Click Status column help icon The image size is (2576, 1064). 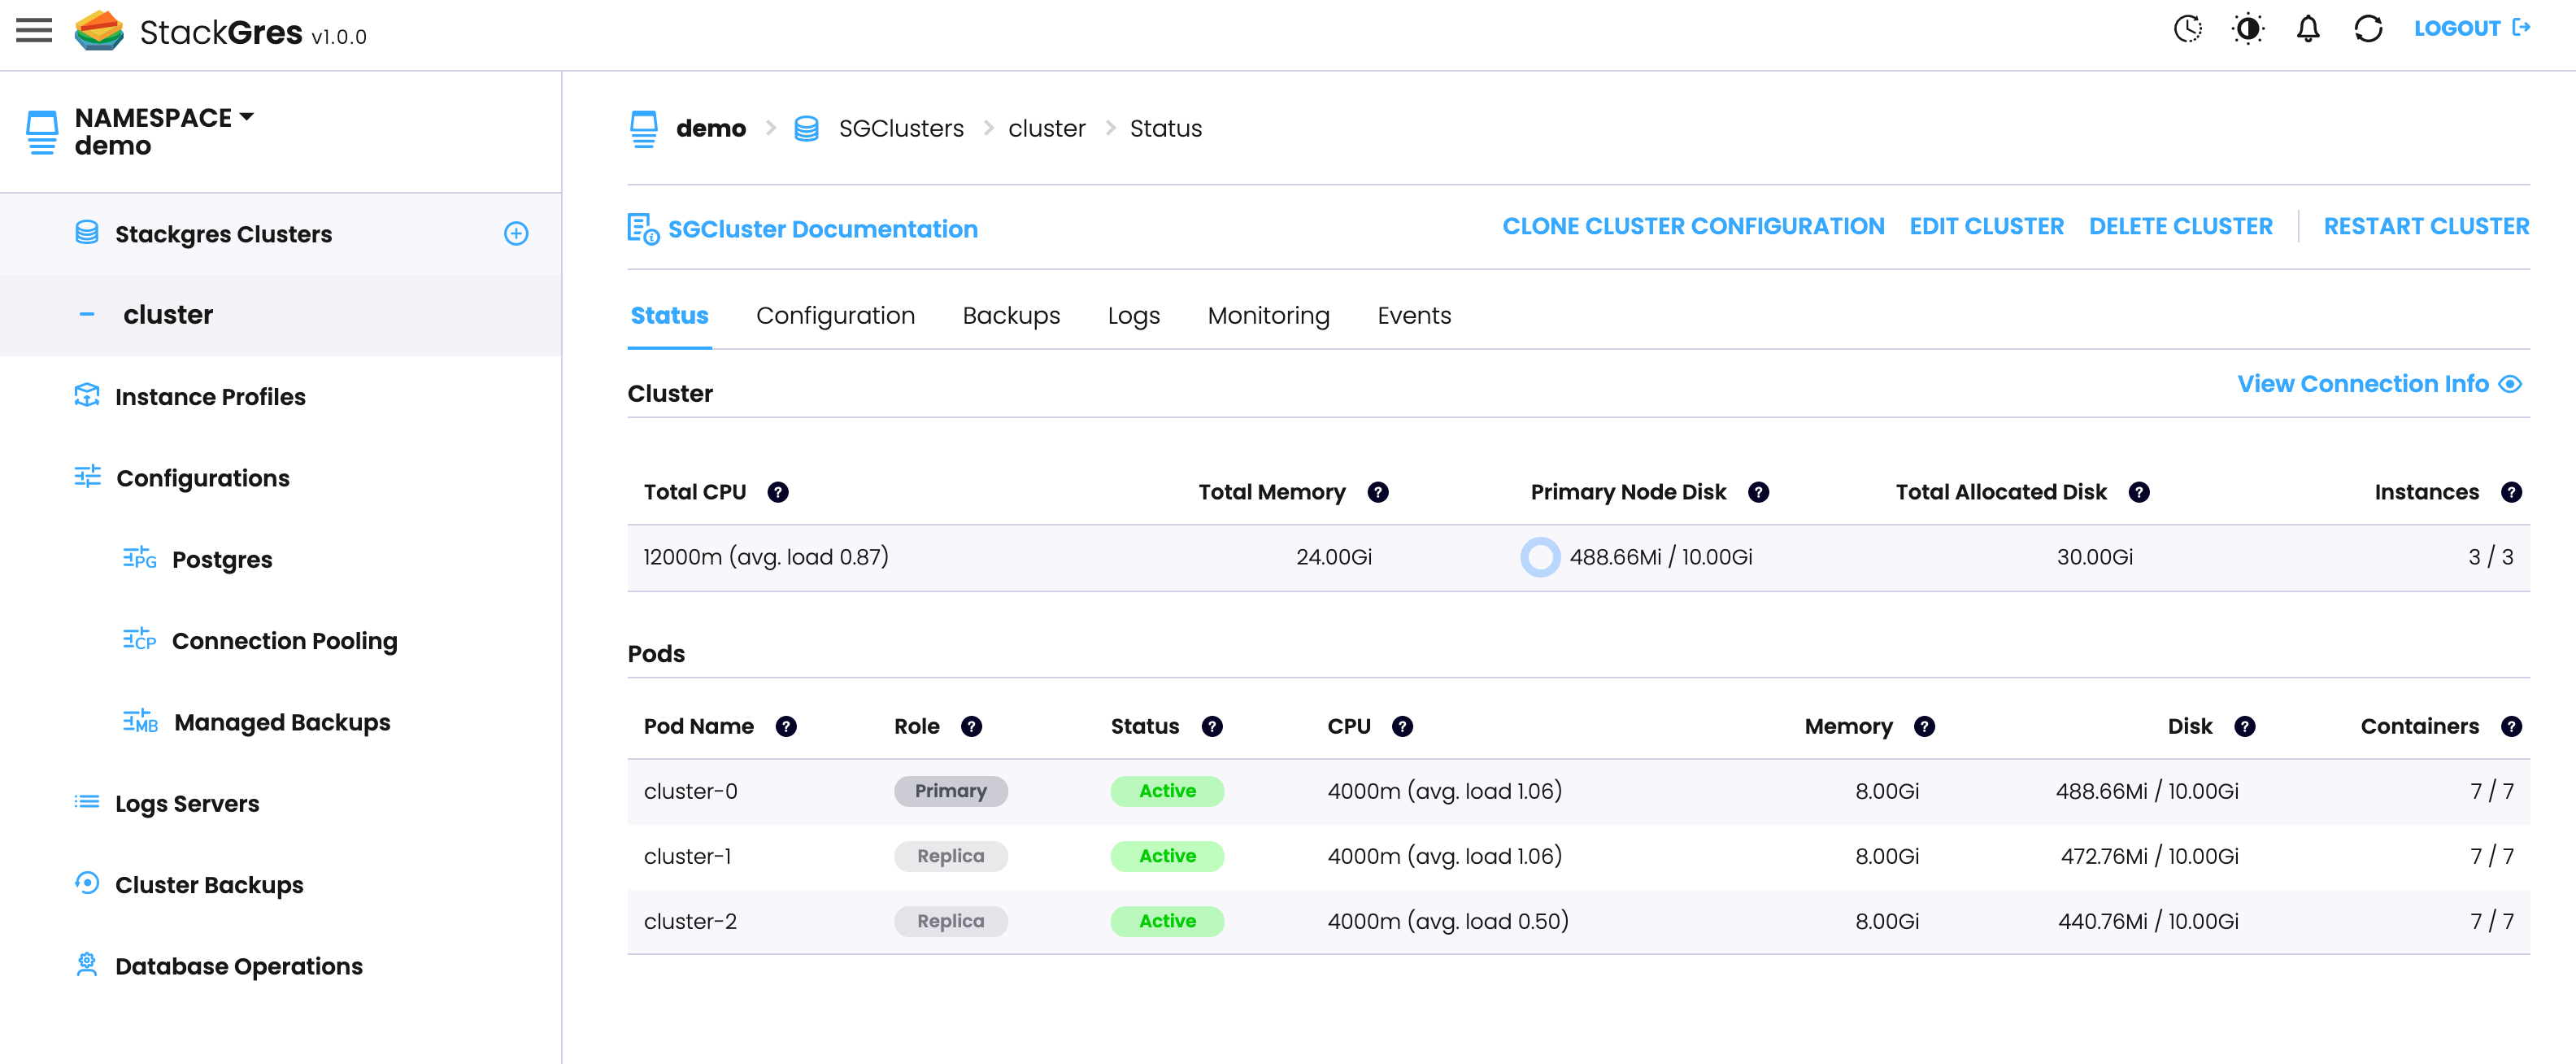pos(1212,727)
